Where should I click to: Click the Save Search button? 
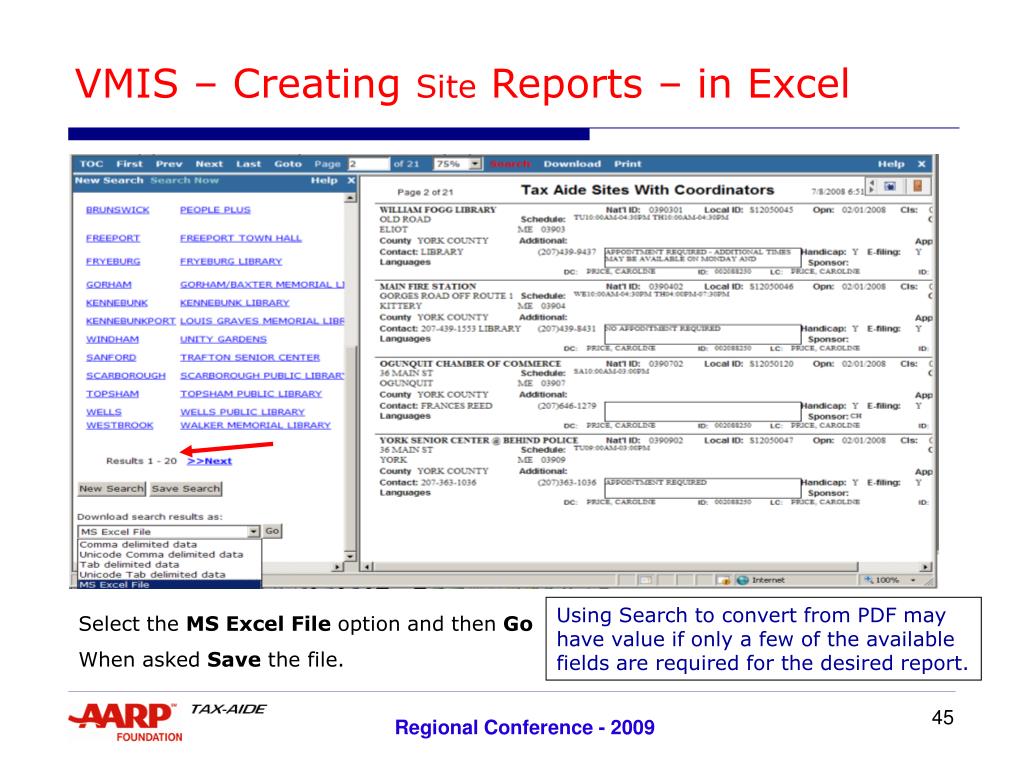[x=186, y=488]
